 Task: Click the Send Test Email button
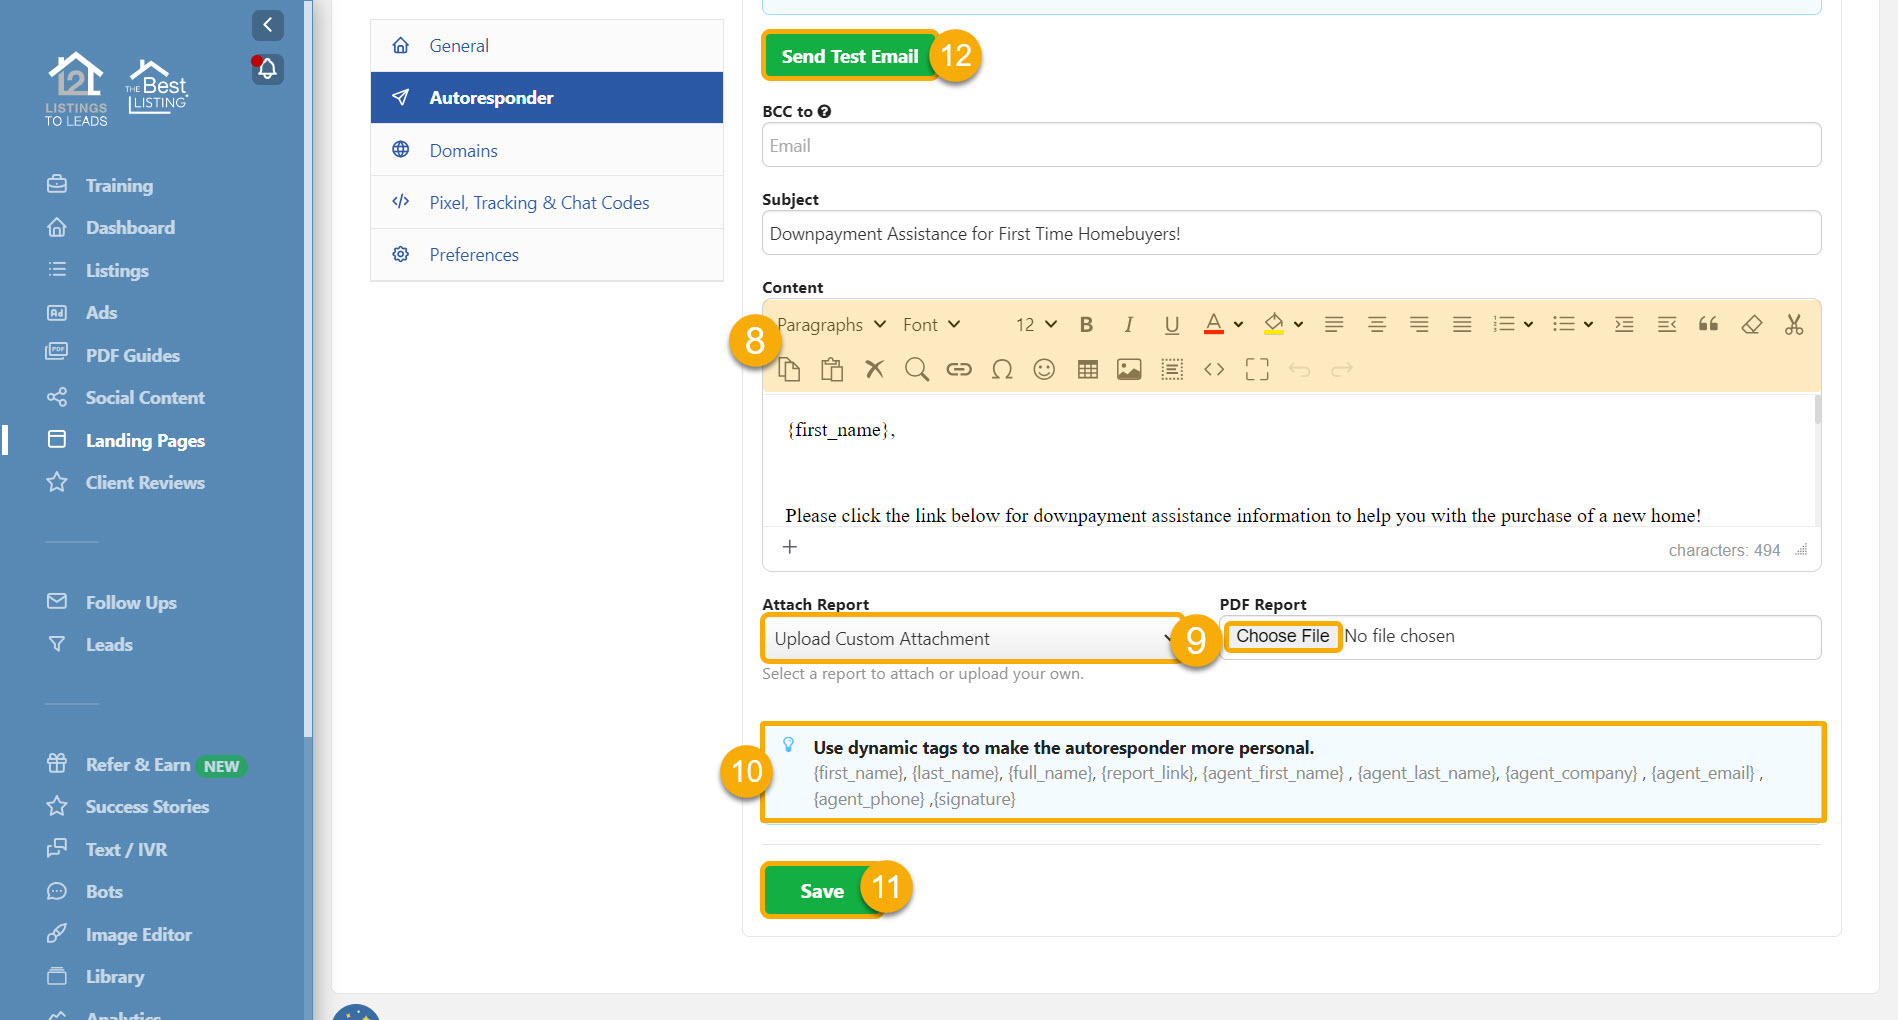[x=849, y=56]
